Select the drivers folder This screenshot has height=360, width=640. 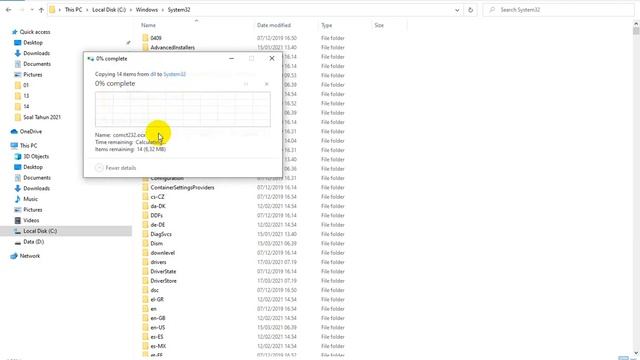[158, 262]
